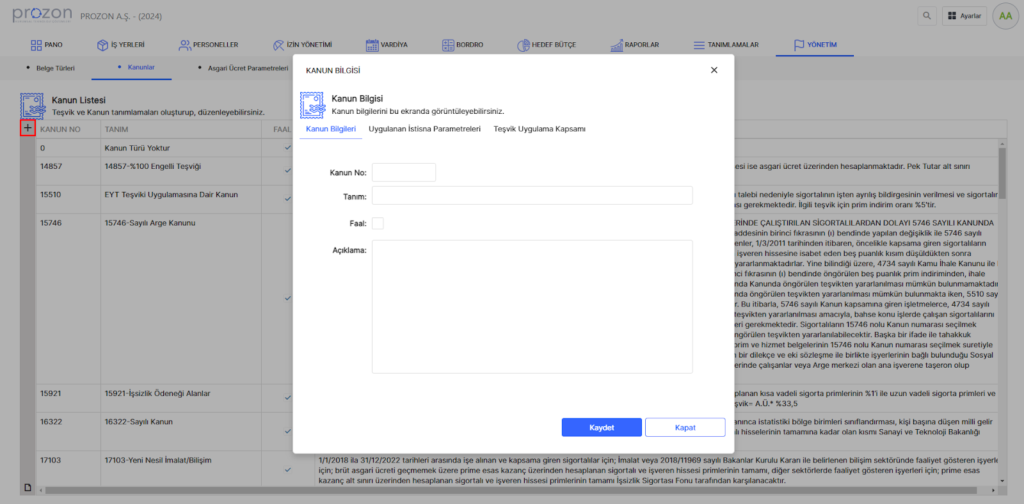Click the document icon at the bottom left
Screen dimensions: 1024x504
pos(28,487)
